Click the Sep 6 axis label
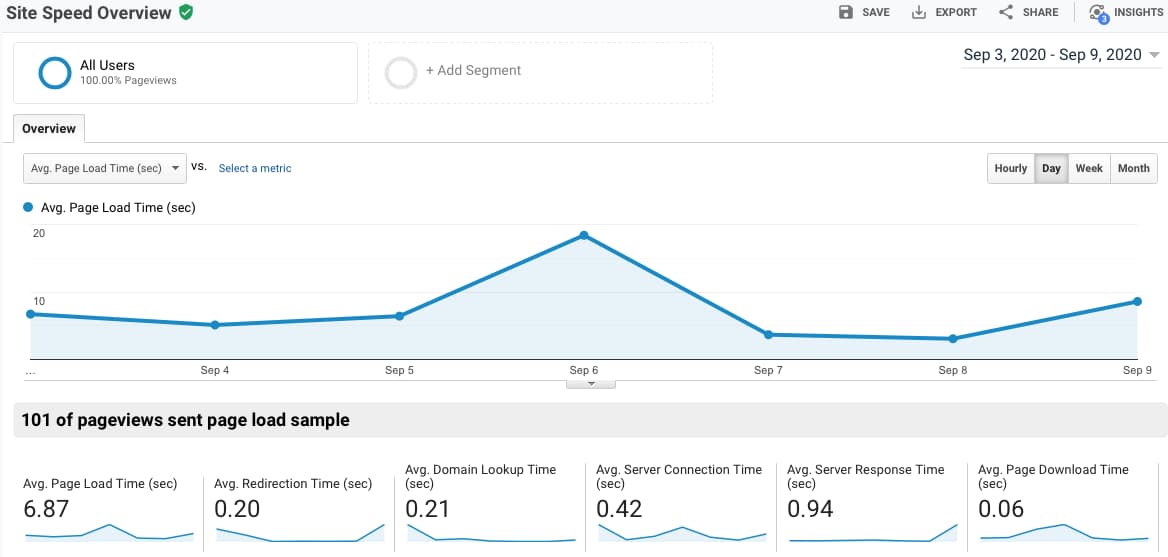Screen dimensions: 1168x557 point(584,370)
